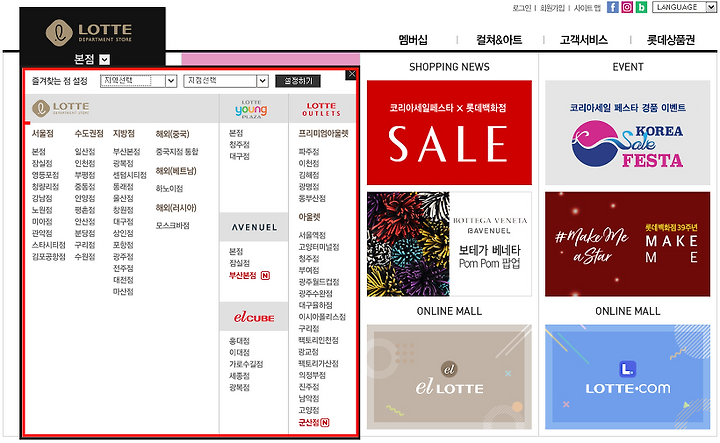The image size is (720, 443).
Task: Open the 지점선택 branch dropdown
Action: tap(225, 81)
